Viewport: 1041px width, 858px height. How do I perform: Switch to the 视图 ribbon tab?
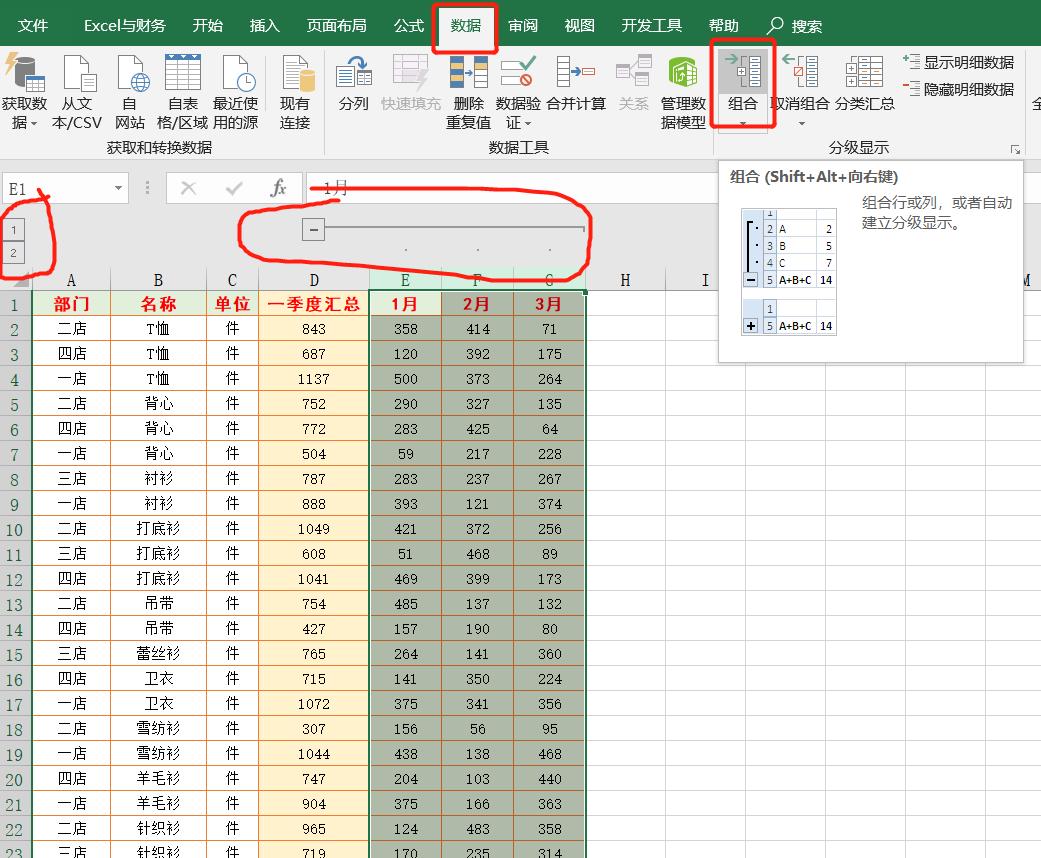[579, 25]
